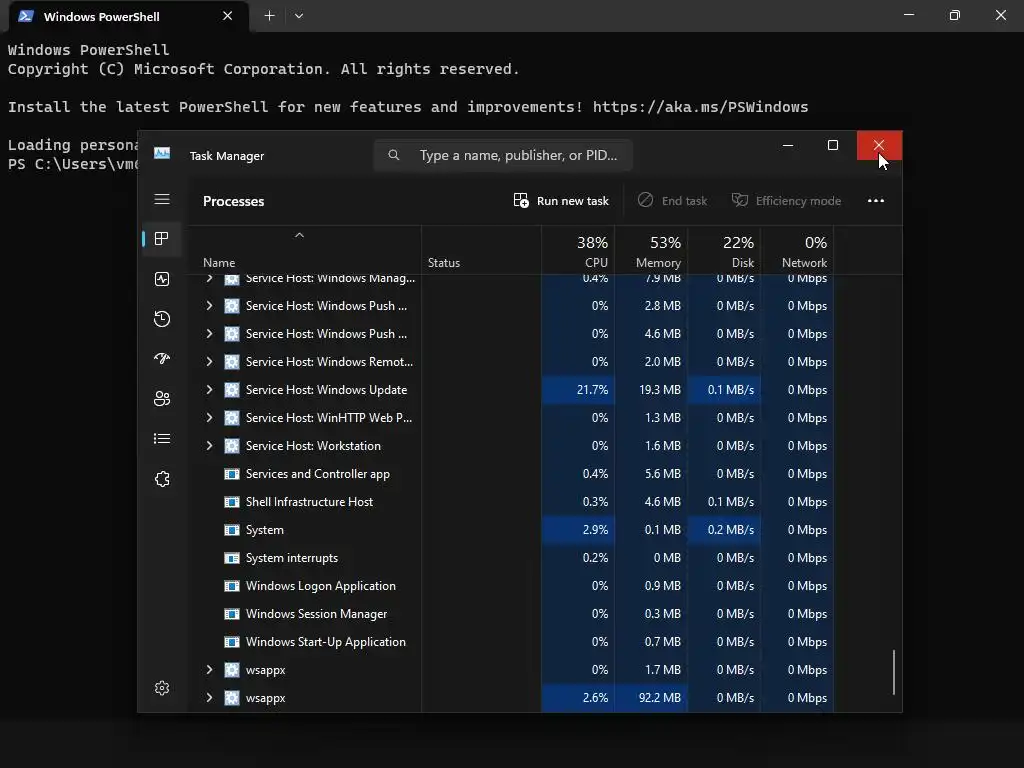Click the Service Host: Workstation gear icon
Screen dimensions: 1024x768
tap(232, 446)
